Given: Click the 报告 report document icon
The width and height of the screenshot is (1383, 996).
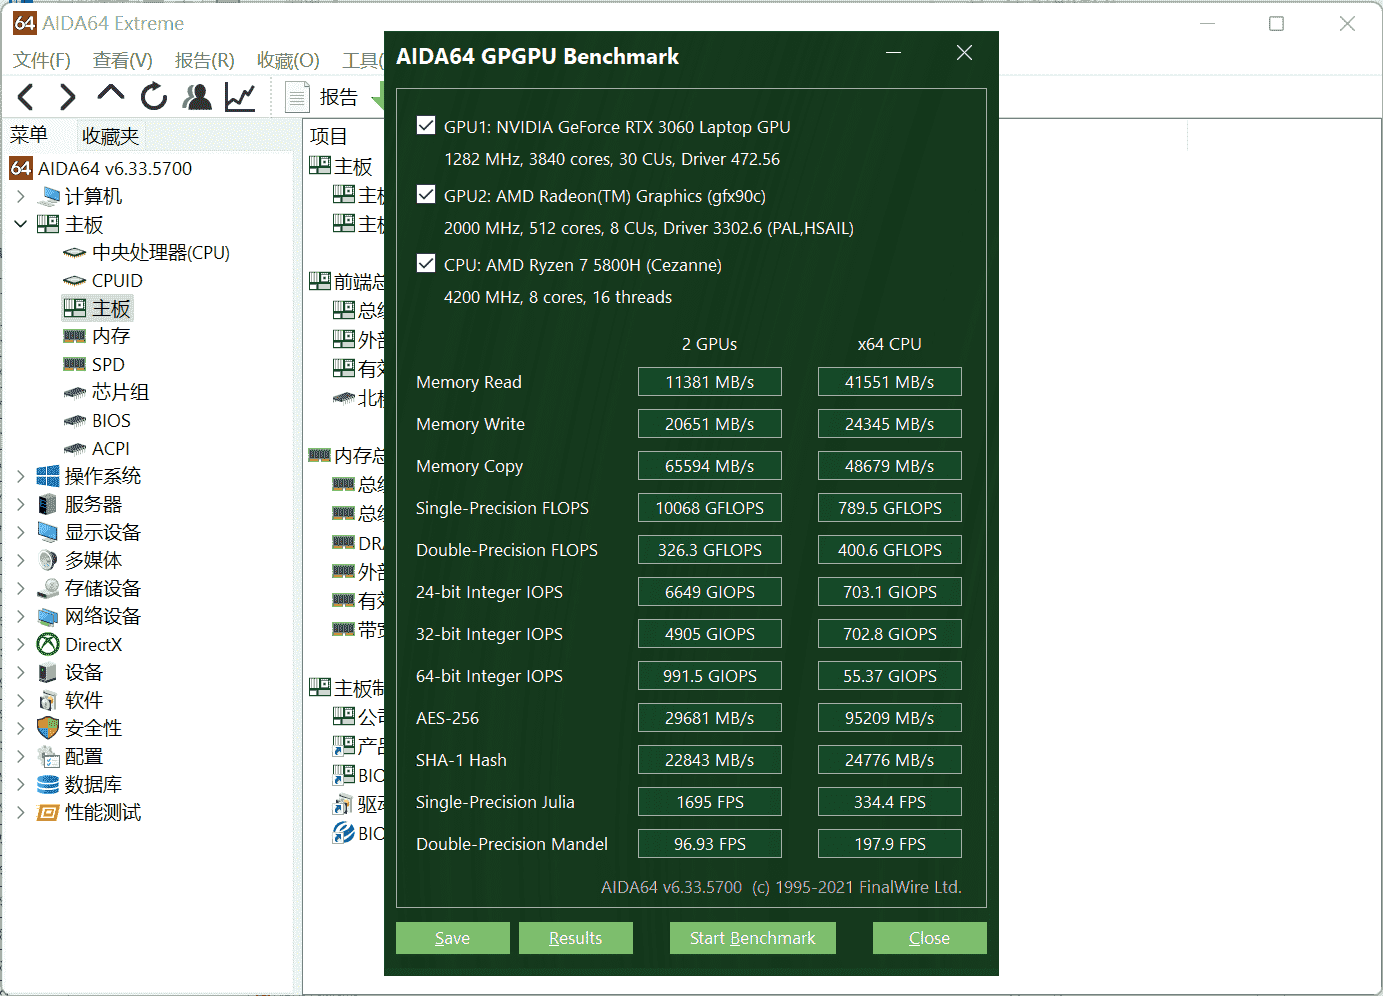Looking at the screenshot, I should coord(297,97).
